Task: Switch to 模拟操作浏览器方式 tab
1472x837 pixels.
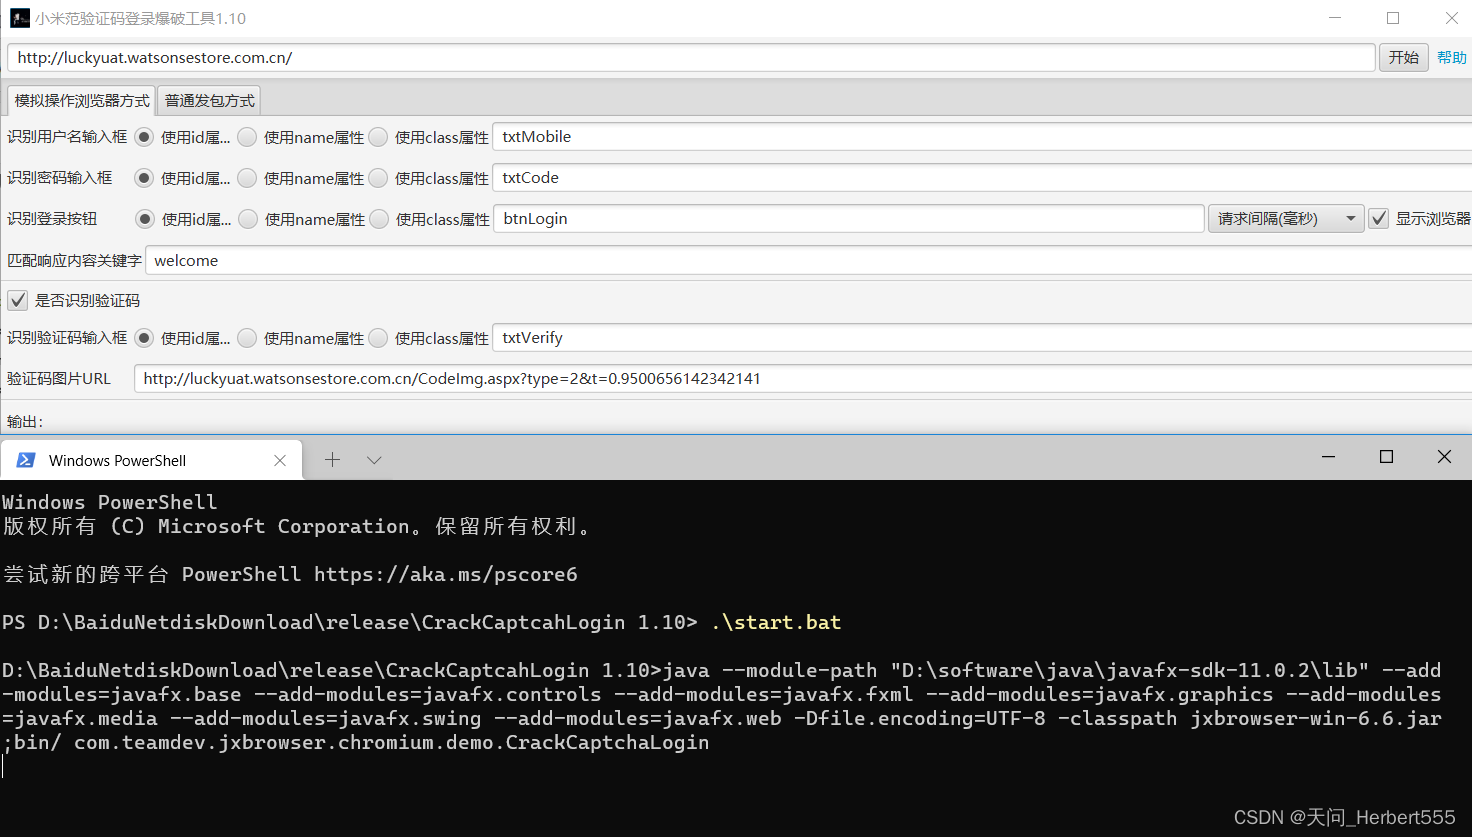Action: click(81, 100)
